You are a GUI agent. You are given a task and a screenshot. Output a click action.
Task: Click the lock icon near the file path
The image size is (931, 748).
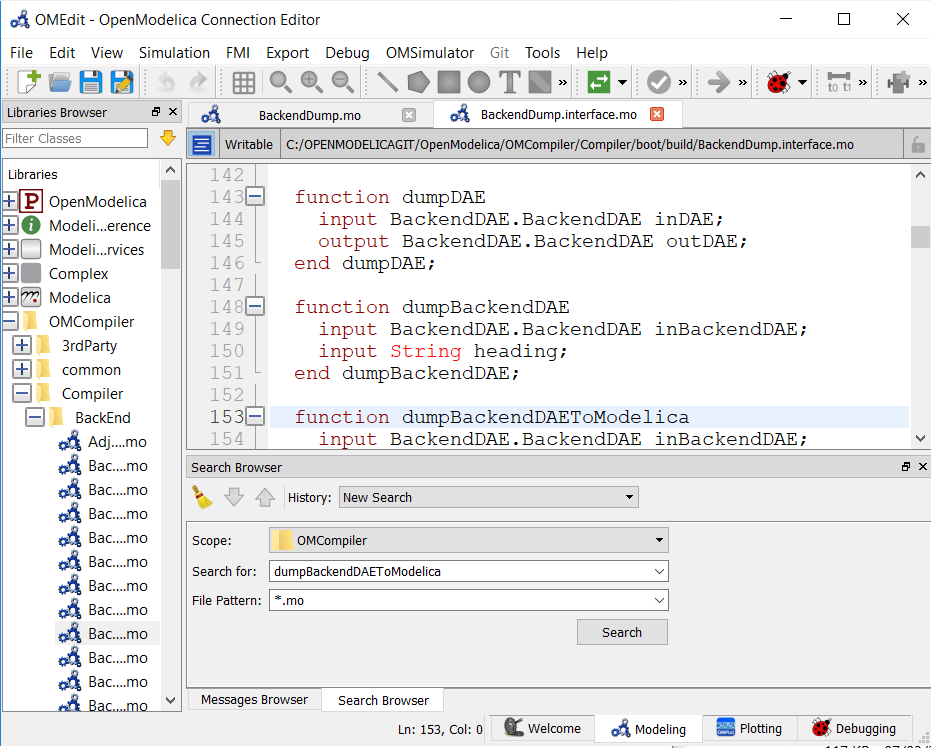point(918,143)
